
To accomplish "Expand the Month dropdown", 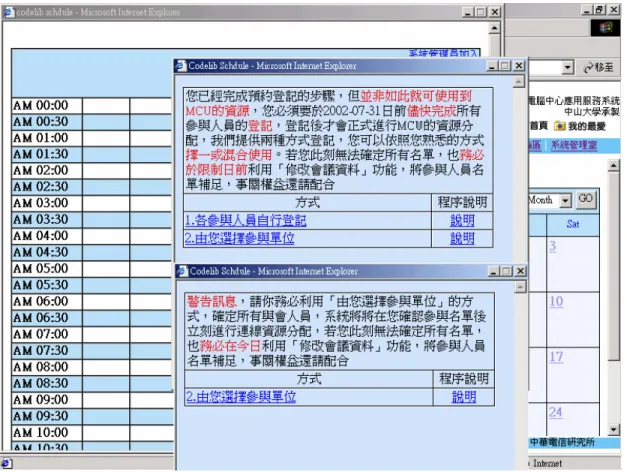I will click(565, 200).
